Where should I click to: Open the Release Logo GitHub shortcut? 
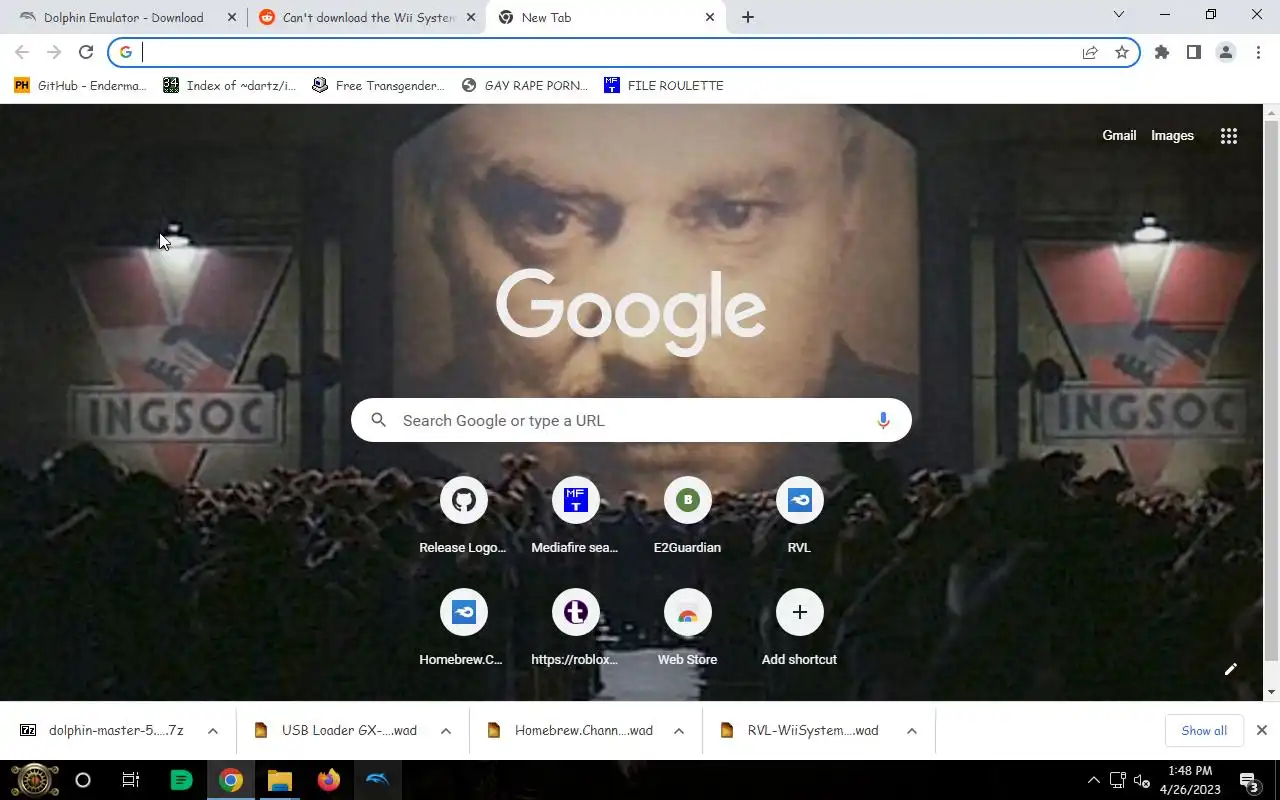463,517
